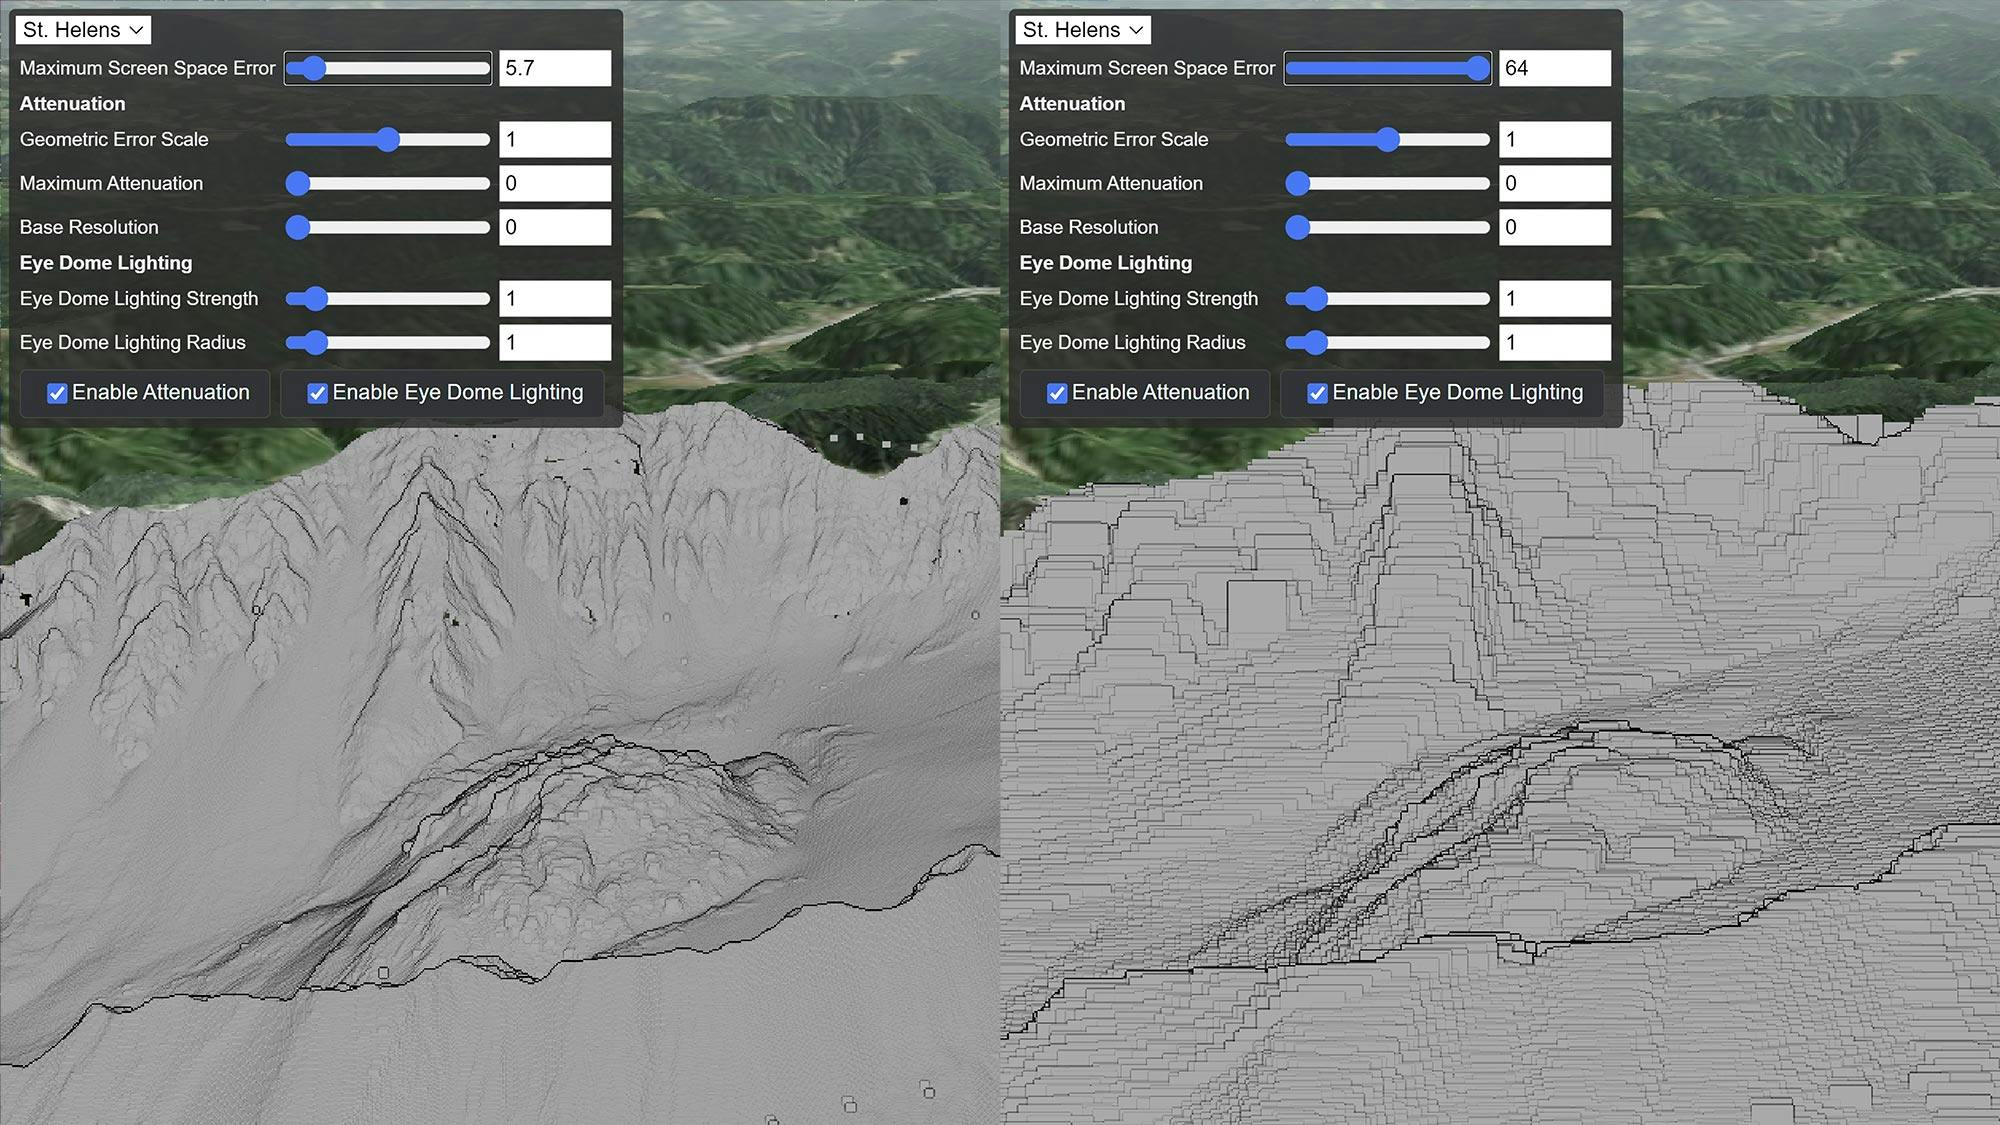Click left Eye Dome Lighting Strength value field
The image size is (2000, 1125).
click(555, 299)
